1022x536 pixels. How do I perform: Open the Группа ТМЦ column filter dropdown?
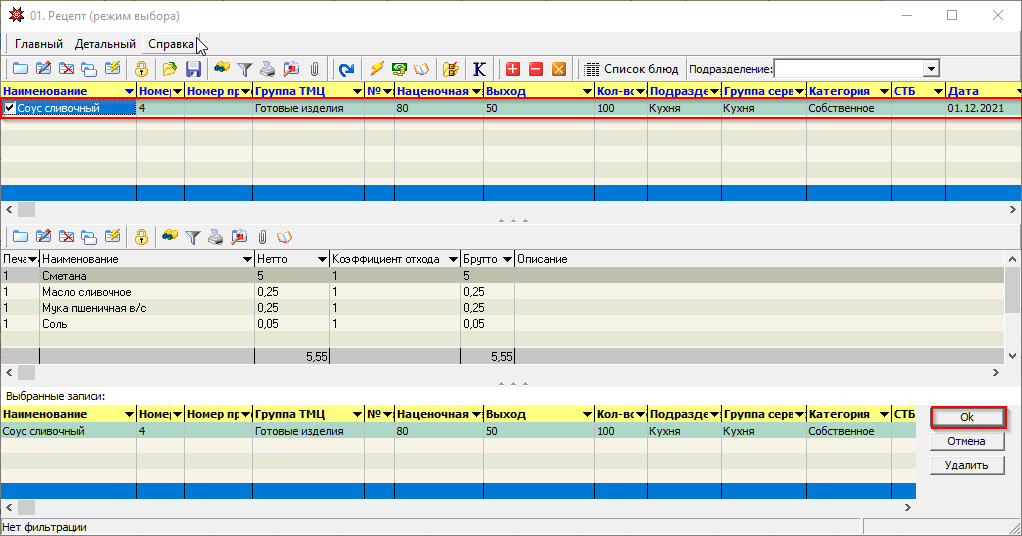pyautogui.click(x=357, y=91)
